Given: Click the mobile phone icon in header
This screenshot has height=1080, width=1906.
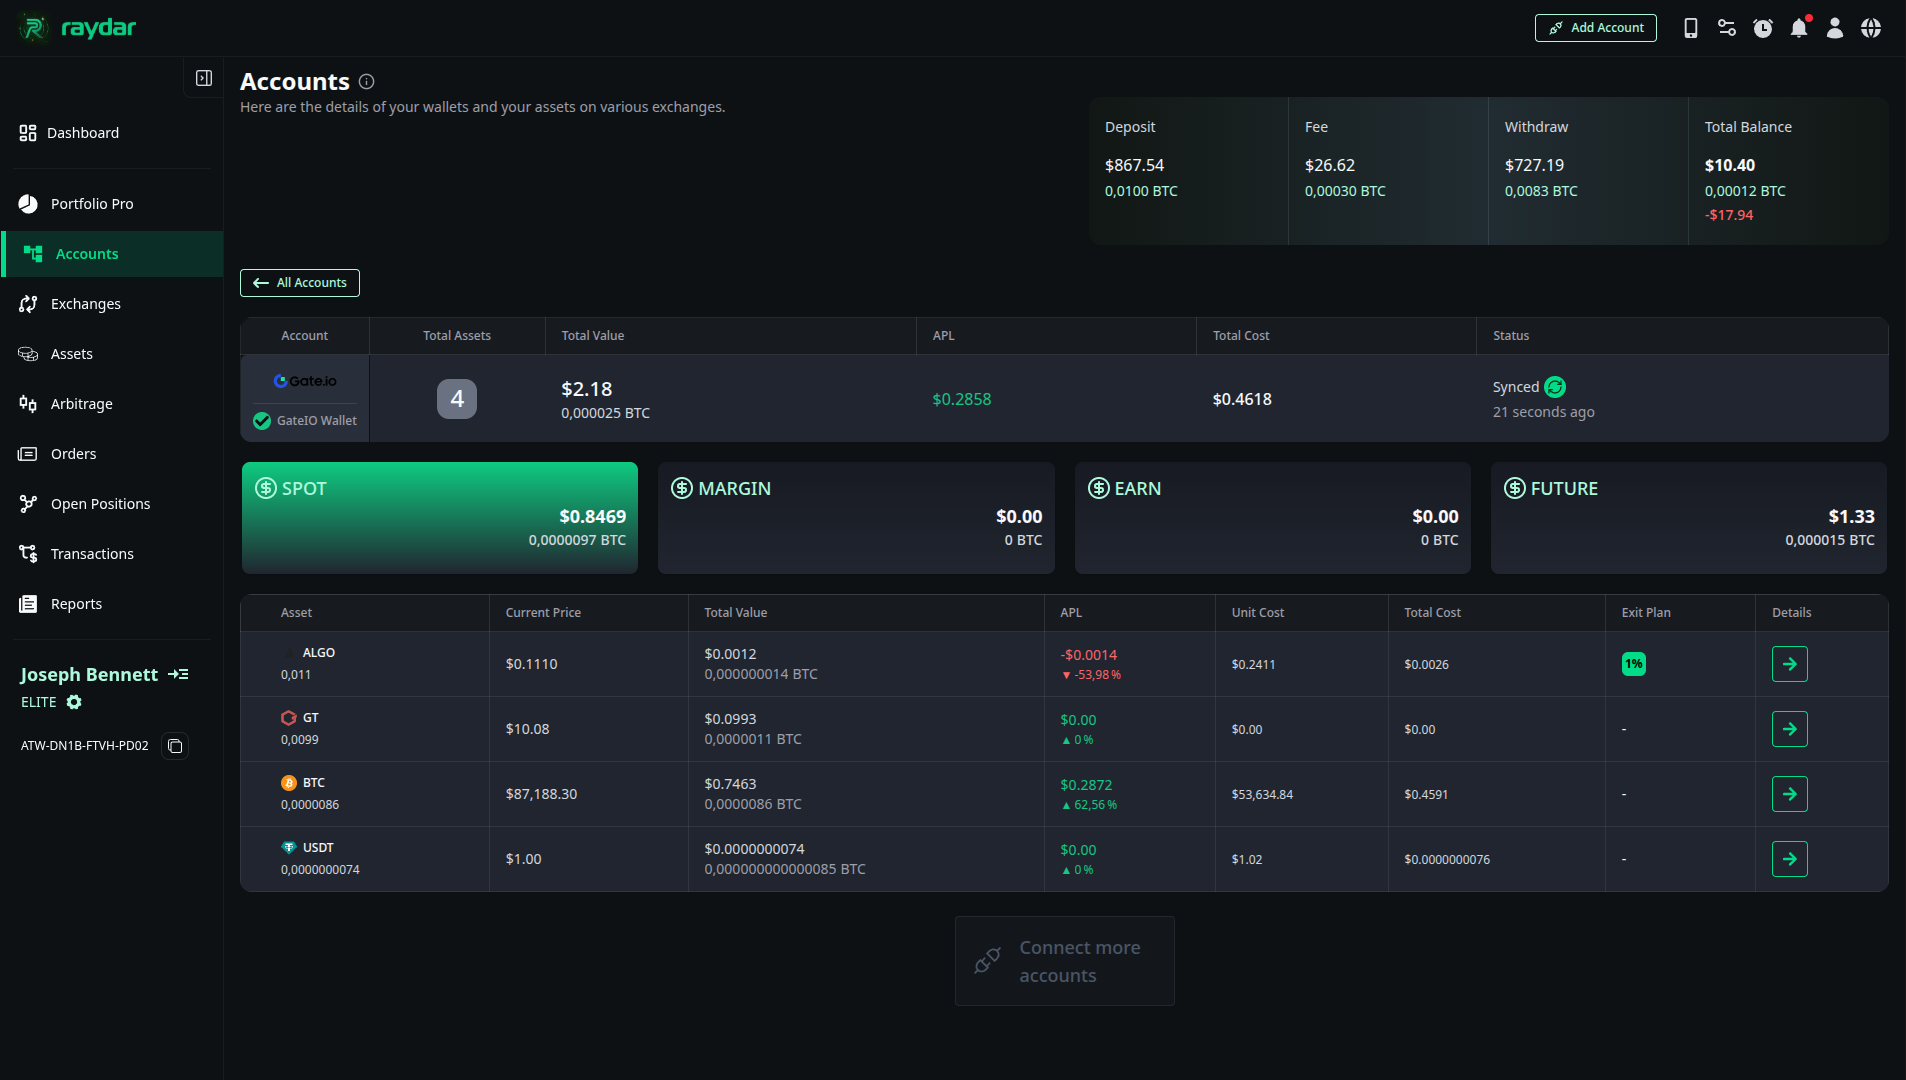Looking at the screenshot, I should pos(1690,28).
